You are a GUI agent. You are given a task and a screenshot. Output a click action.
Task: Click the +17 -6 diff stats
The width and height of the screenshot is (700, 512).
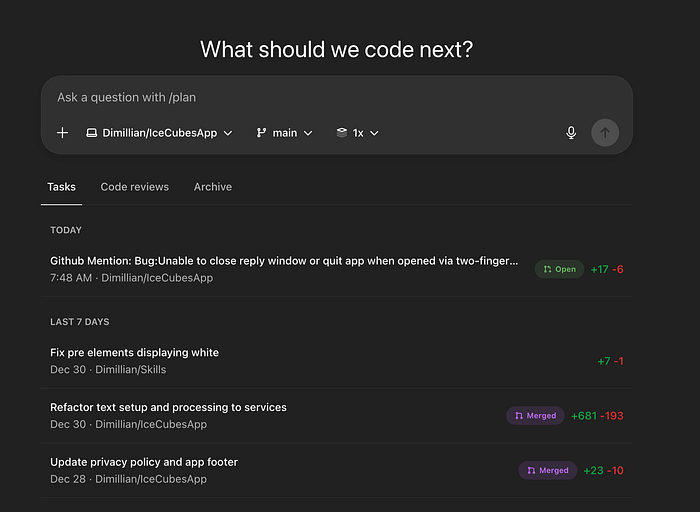(x=607, y=270)
